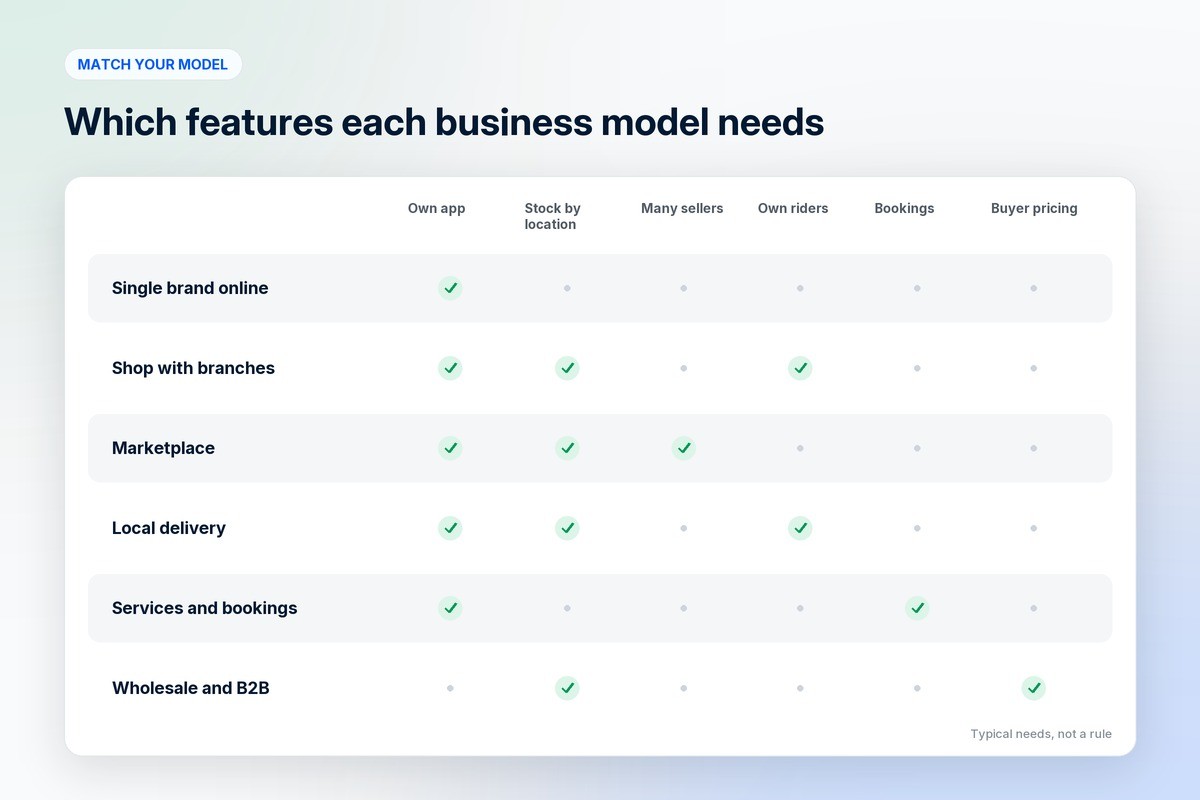
Task: Click the Own app checkmark for Local delivery
Action: (x=450, y=528)
